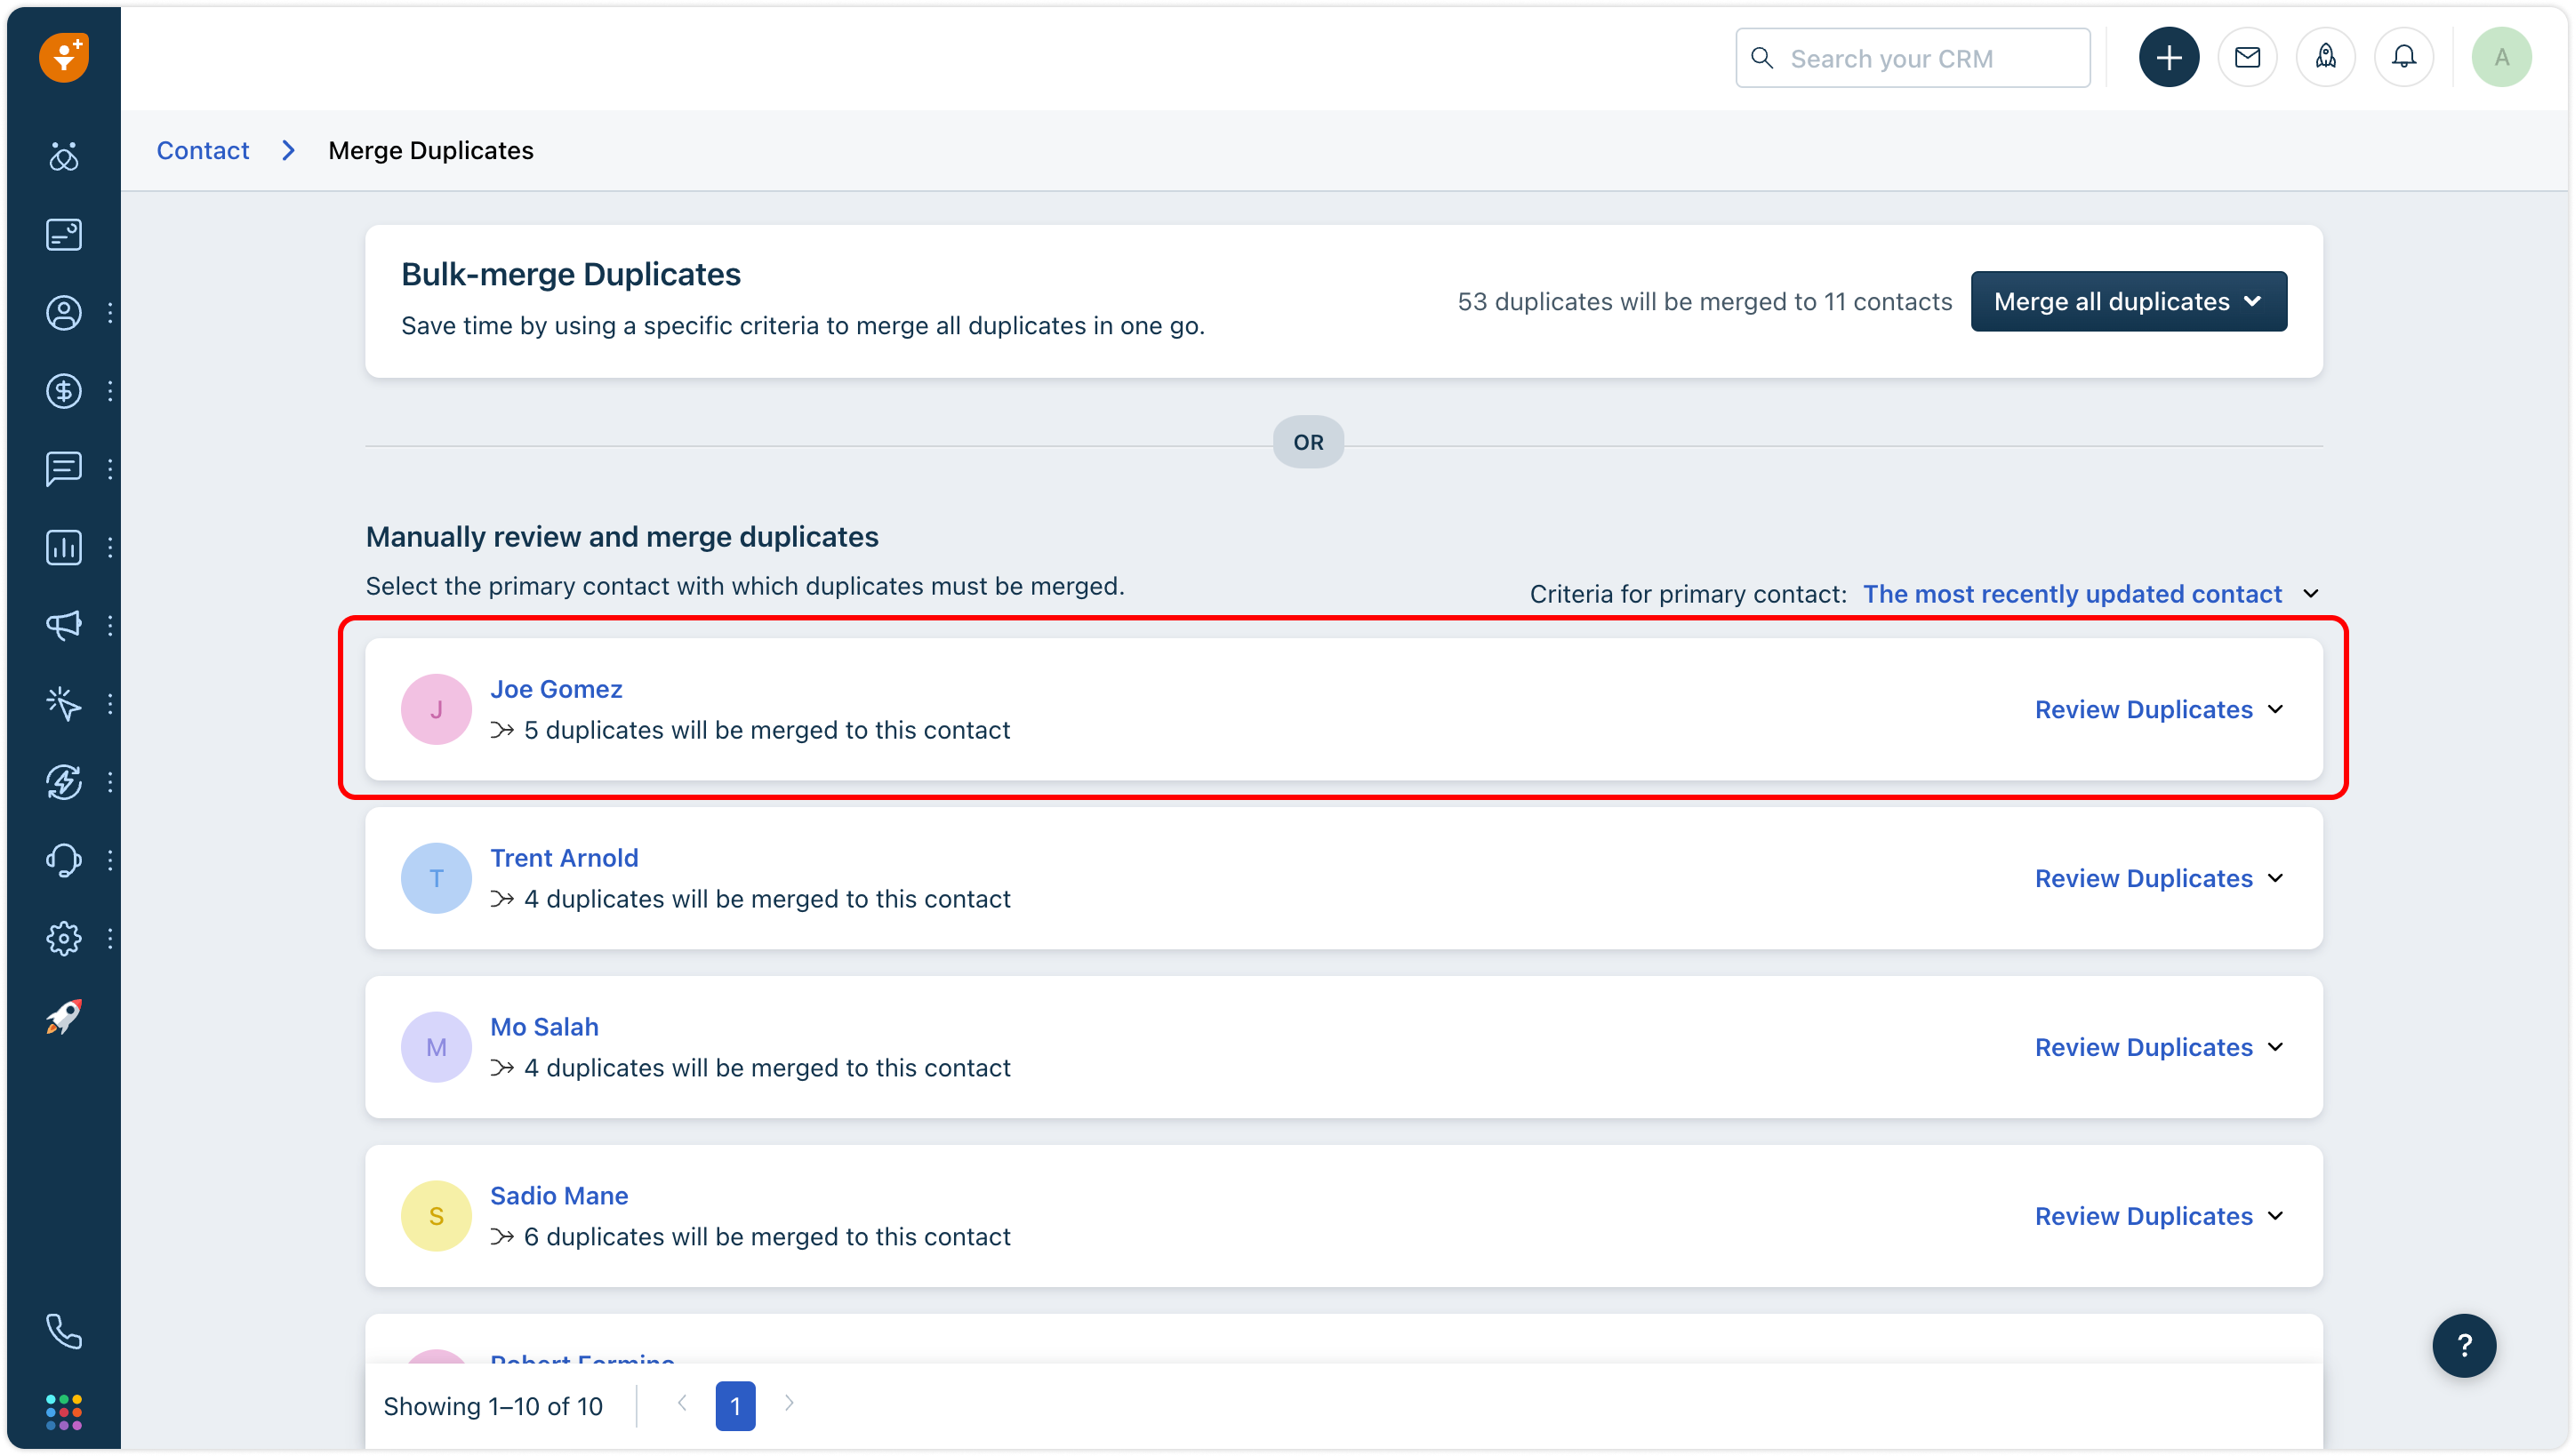The image size is (2575, 1456).
Task: Open the Deals dollar icon in sidebar
Action: coord(64,391)
